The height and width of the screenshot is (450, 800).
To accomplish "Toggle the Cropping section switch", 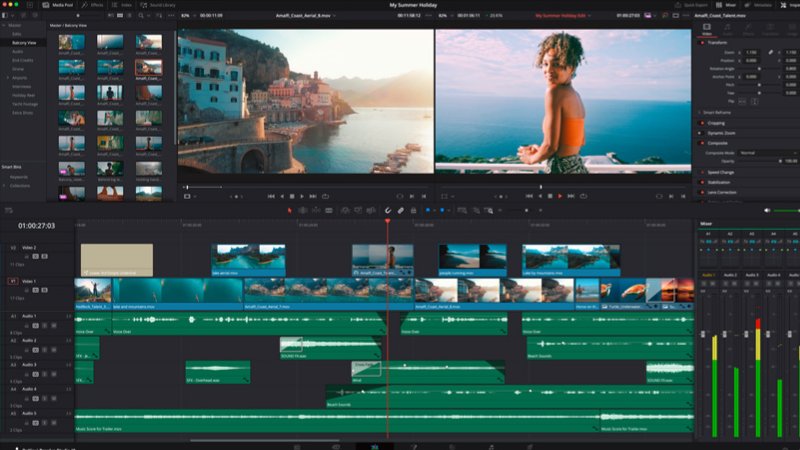I will point(702,123).
